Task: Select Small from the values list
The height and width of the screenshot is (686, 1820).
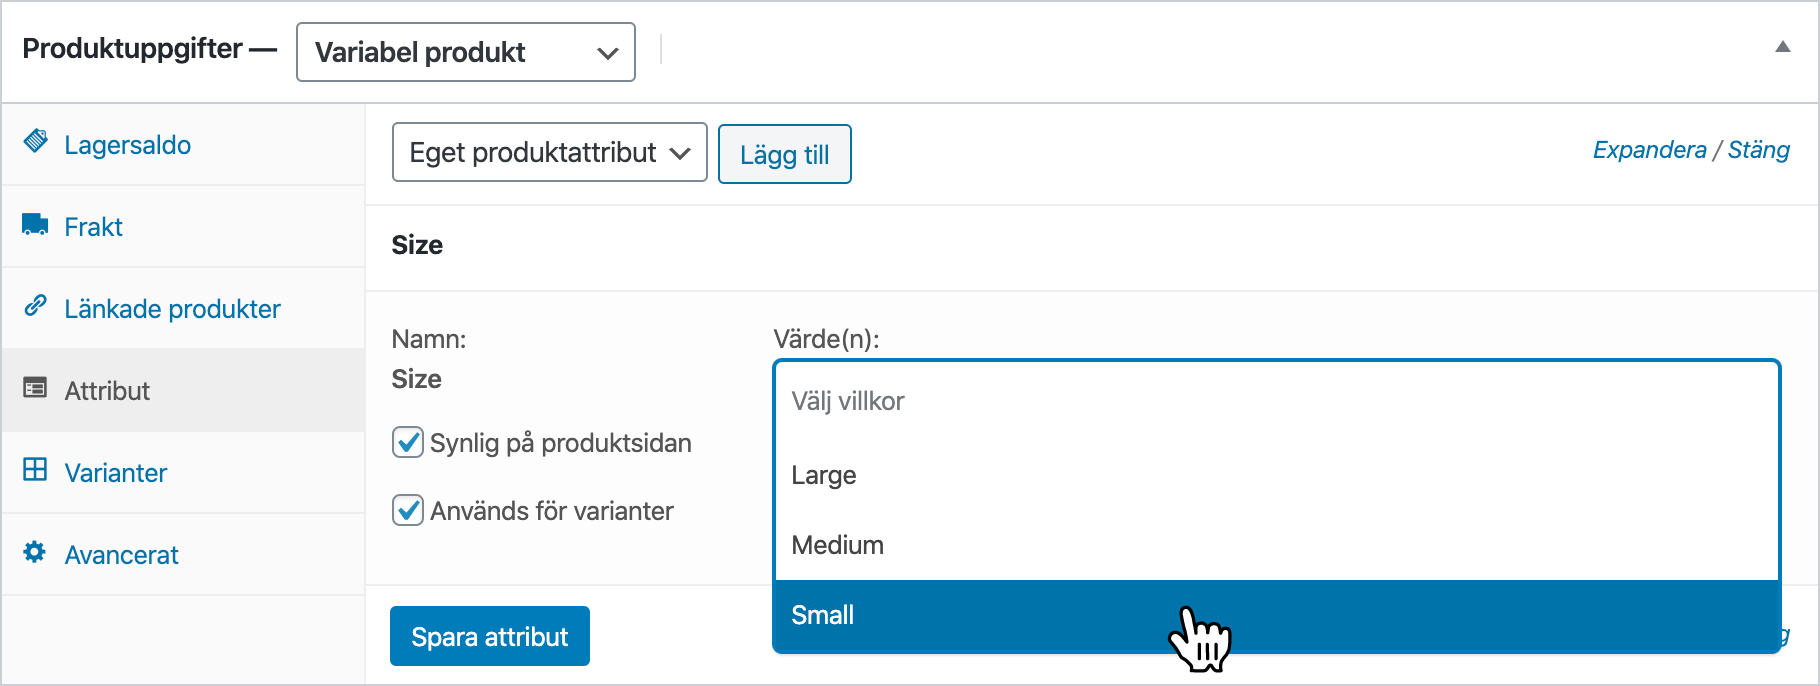Action: pyautogui.click(x=823, y=615)
